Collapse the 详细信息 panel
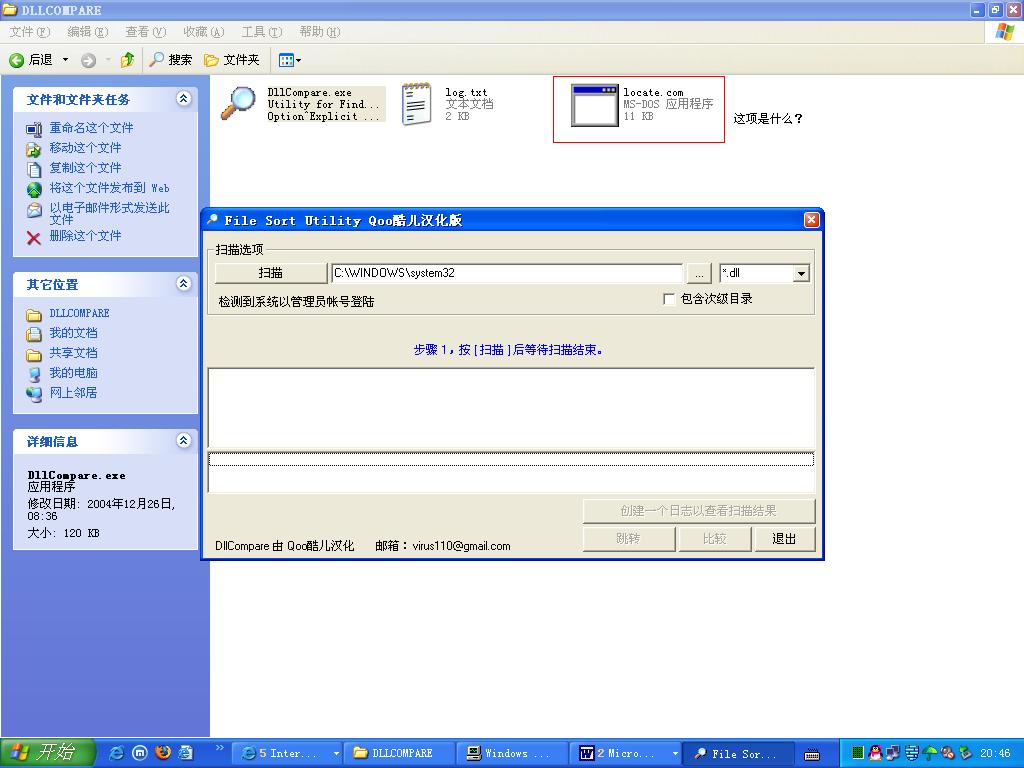 [x=184, y=441]
